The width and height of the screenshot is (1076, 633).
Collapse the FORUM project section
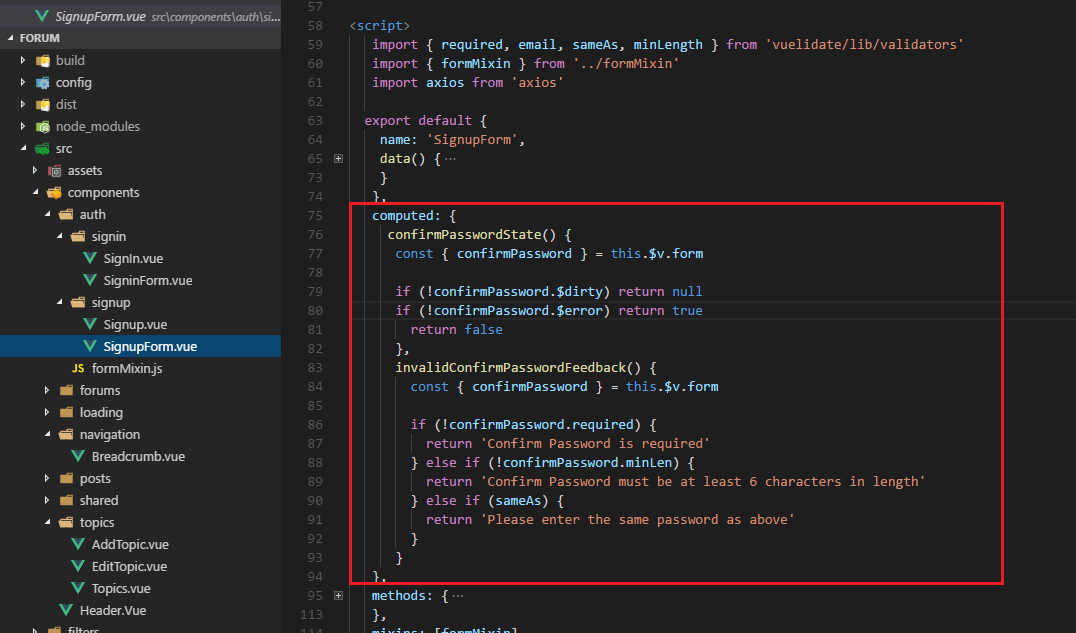click(x=10, y=38)
